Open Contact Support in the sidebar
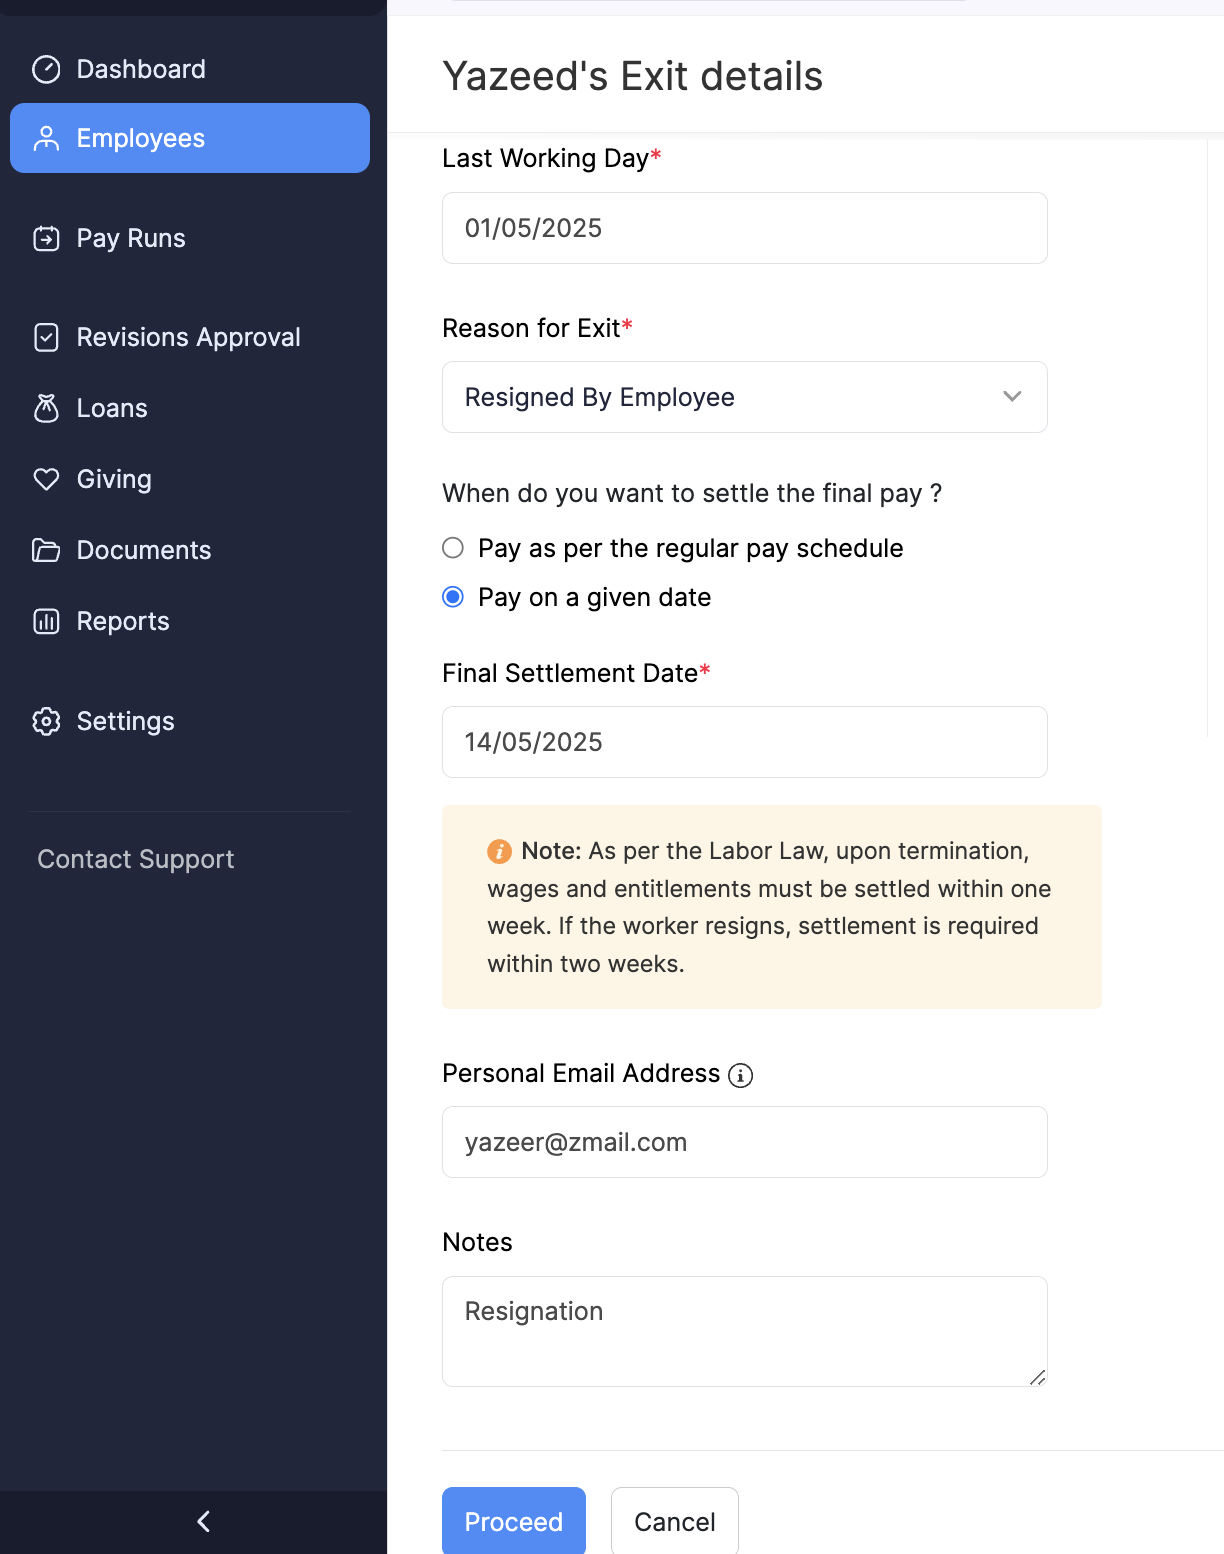1224x1554 pixels. pyautogui.click(x=136, y=859)
